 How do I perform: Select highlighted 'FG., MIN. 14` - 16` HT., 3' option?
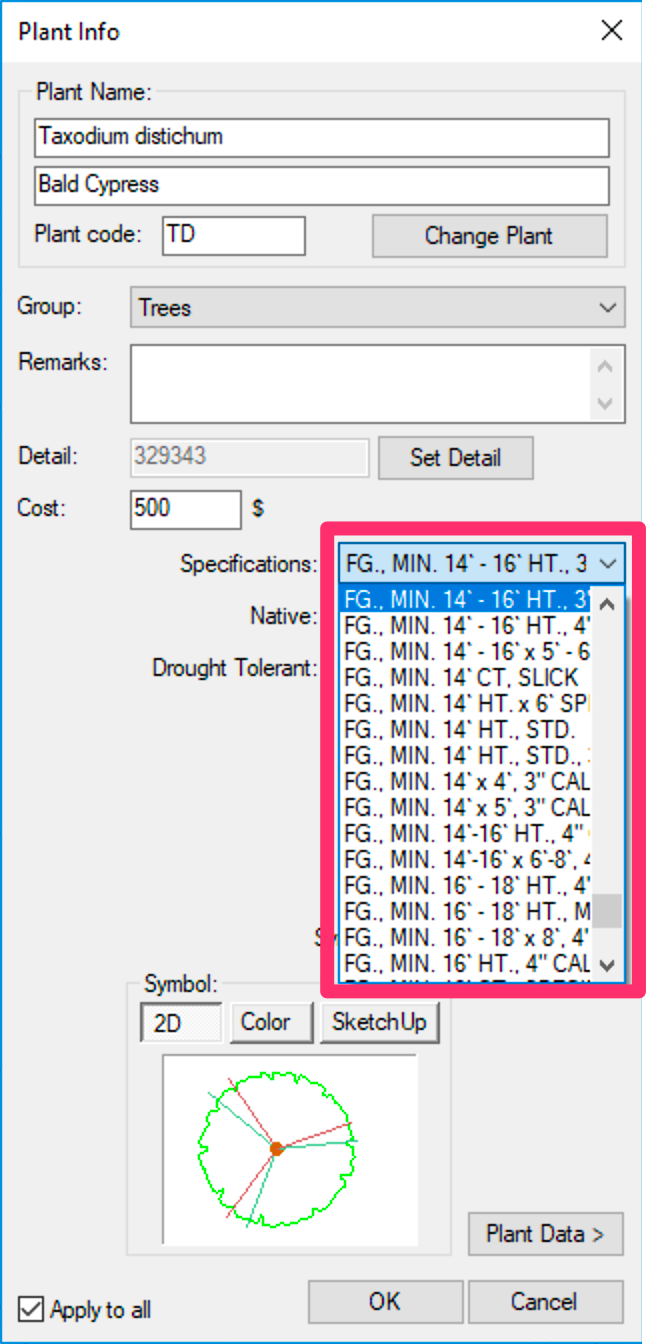click(466, 600)
